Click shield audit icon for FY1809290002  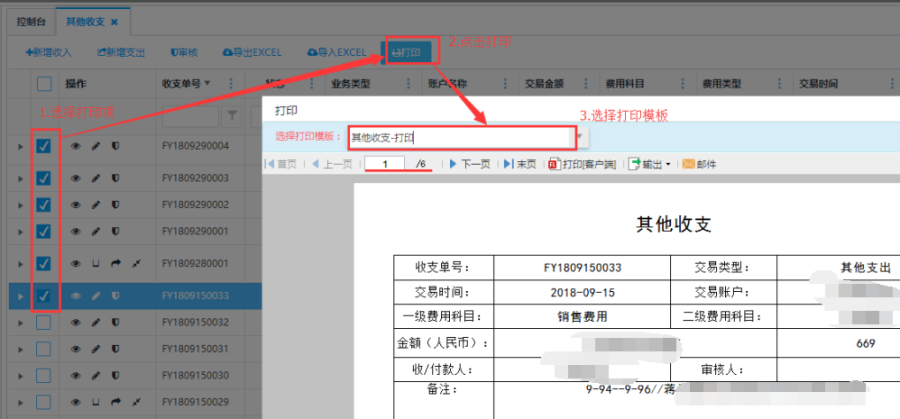(116, 205)
